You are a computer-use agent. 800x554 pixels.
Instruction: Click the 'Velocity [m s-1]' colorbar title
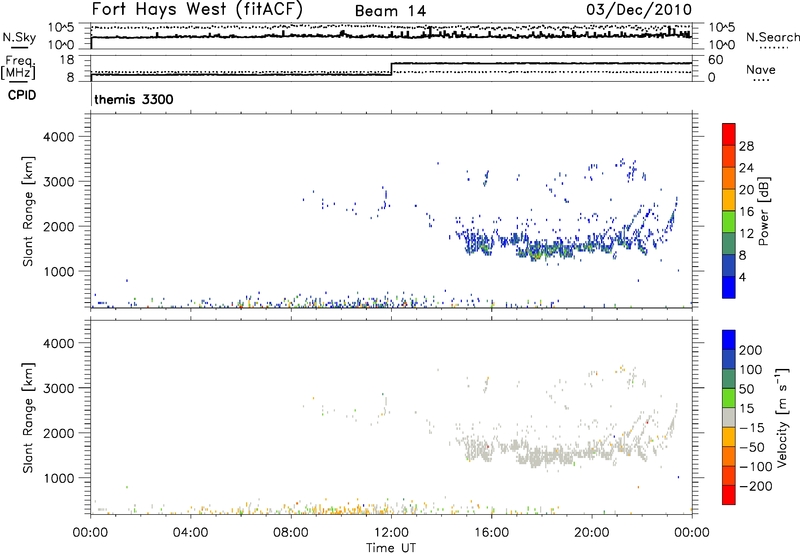(782, 417)
